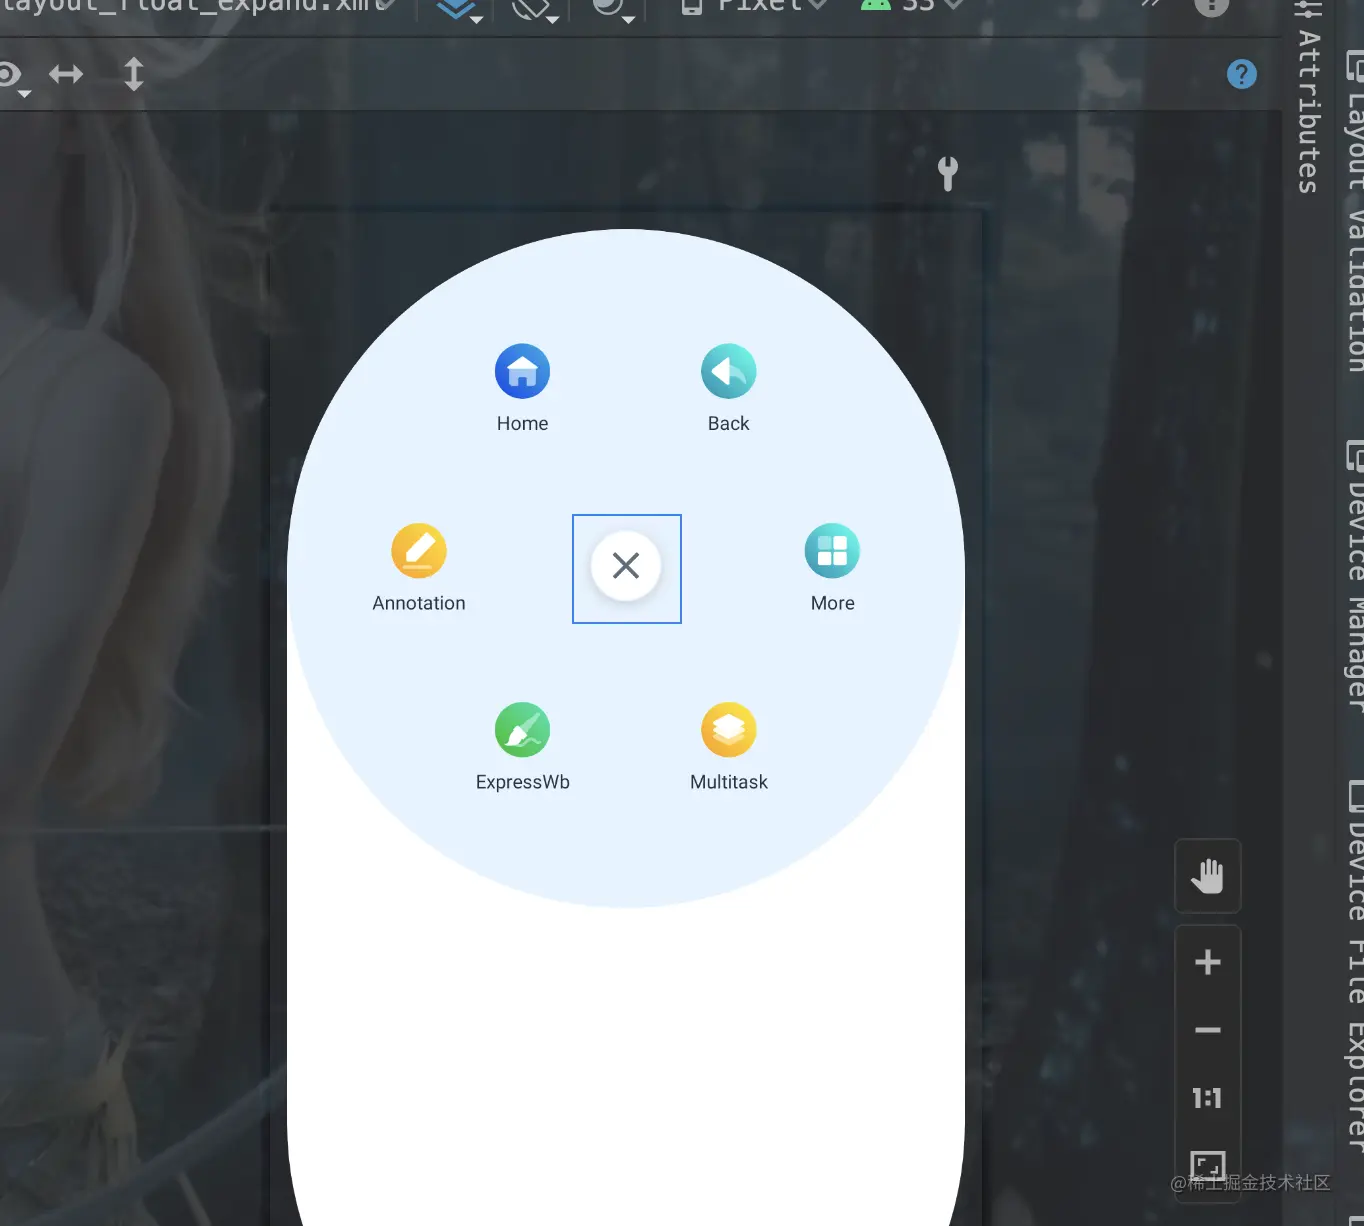Toggle the pan hand tool
Screen dimensions: 1364x1226
(x=1208, y=876)
